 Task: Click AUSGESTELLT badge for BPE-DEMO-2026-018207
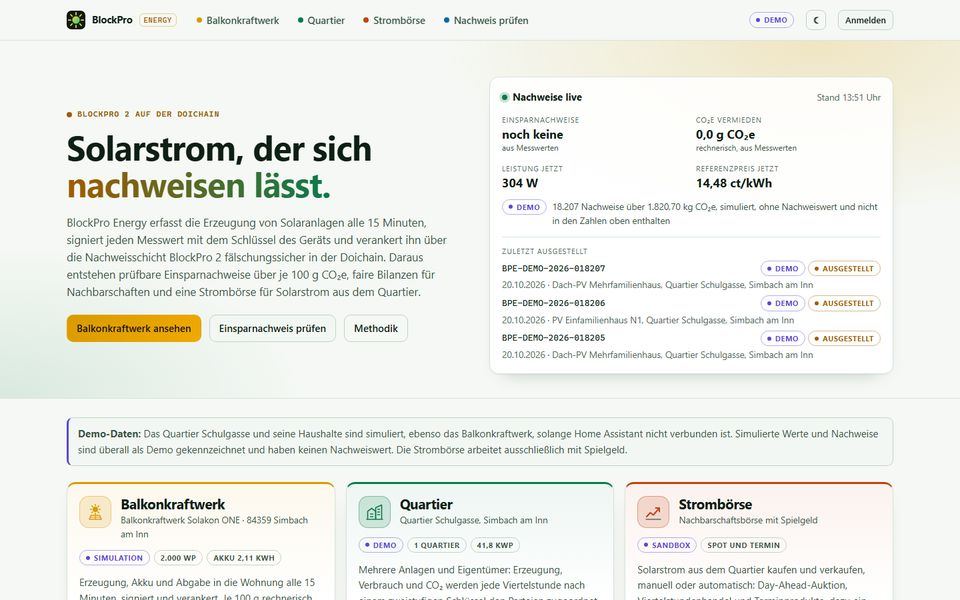pos(844,268)
